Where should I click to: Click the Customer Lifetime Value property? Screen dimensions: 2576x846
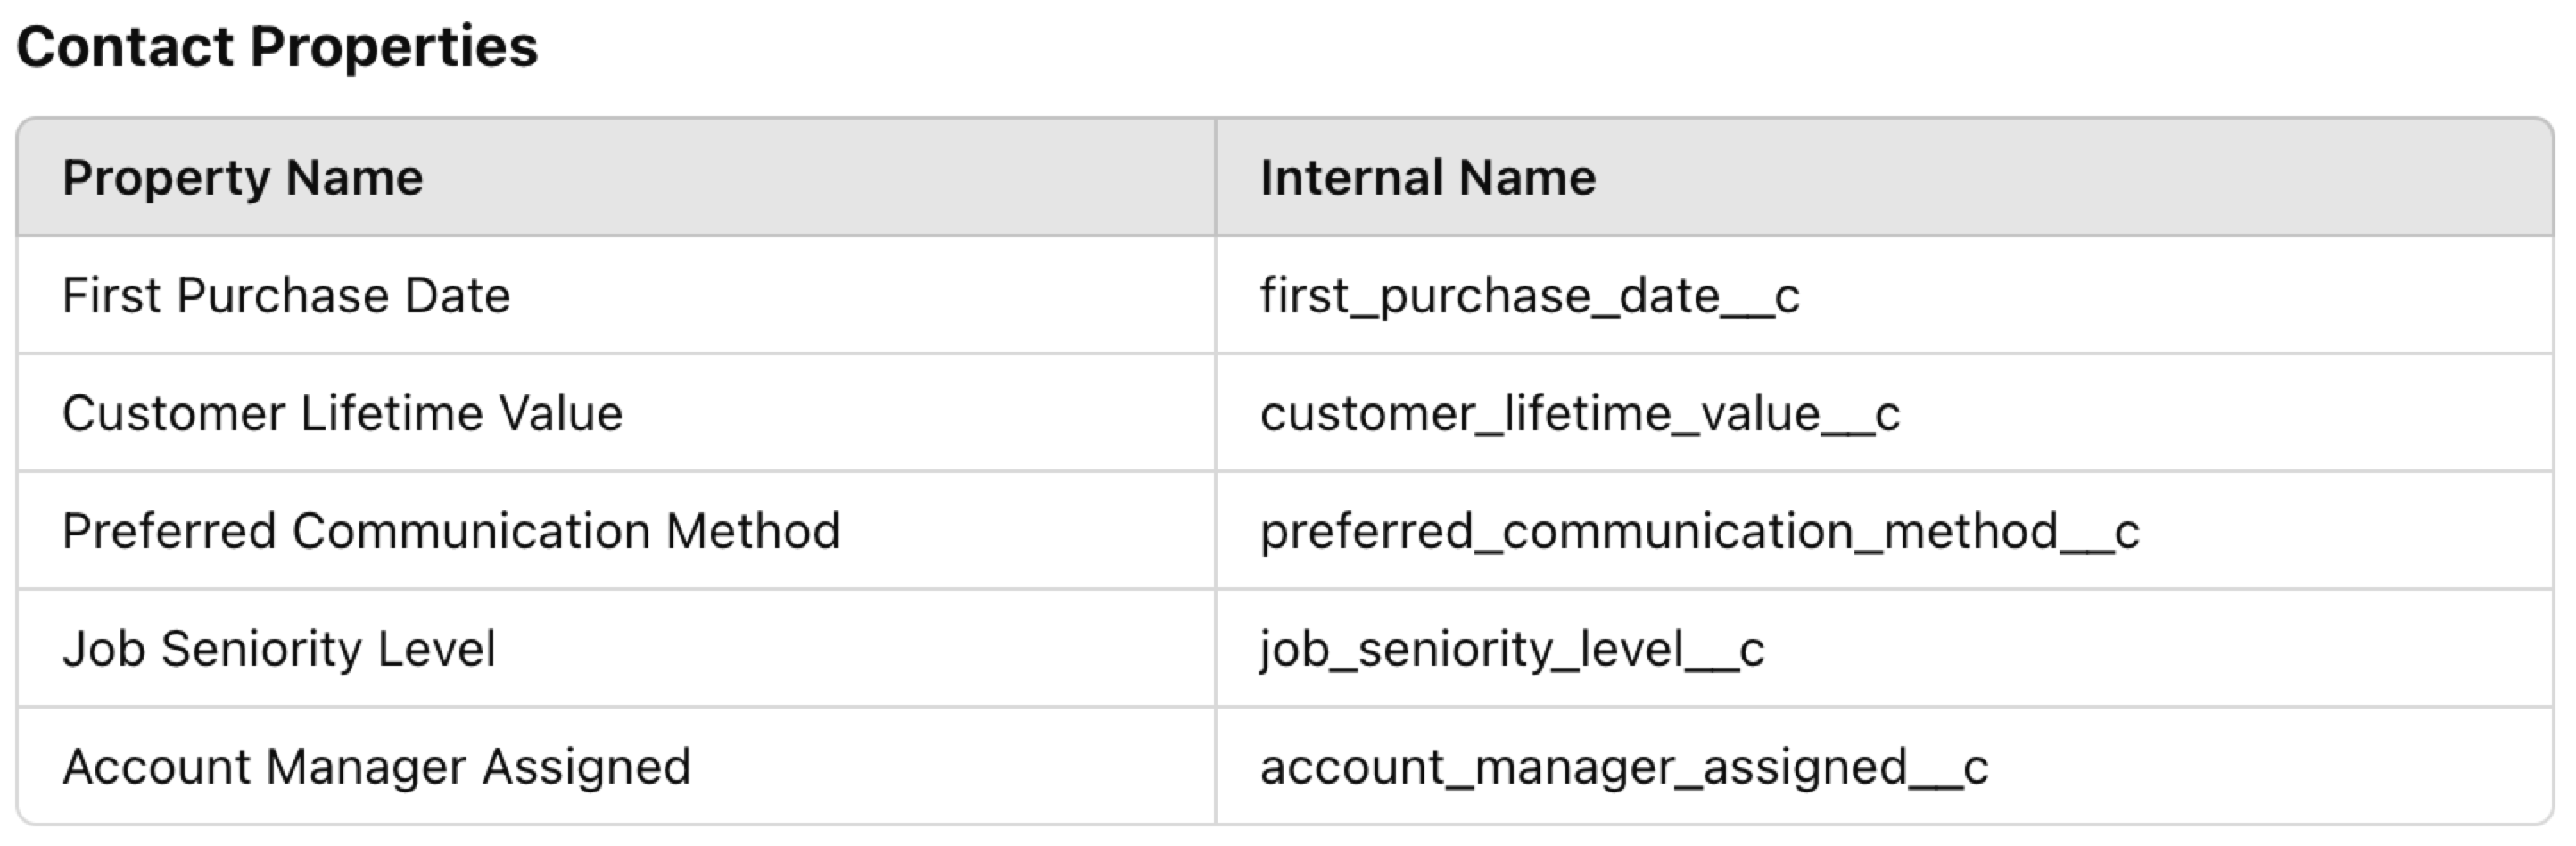342,414
